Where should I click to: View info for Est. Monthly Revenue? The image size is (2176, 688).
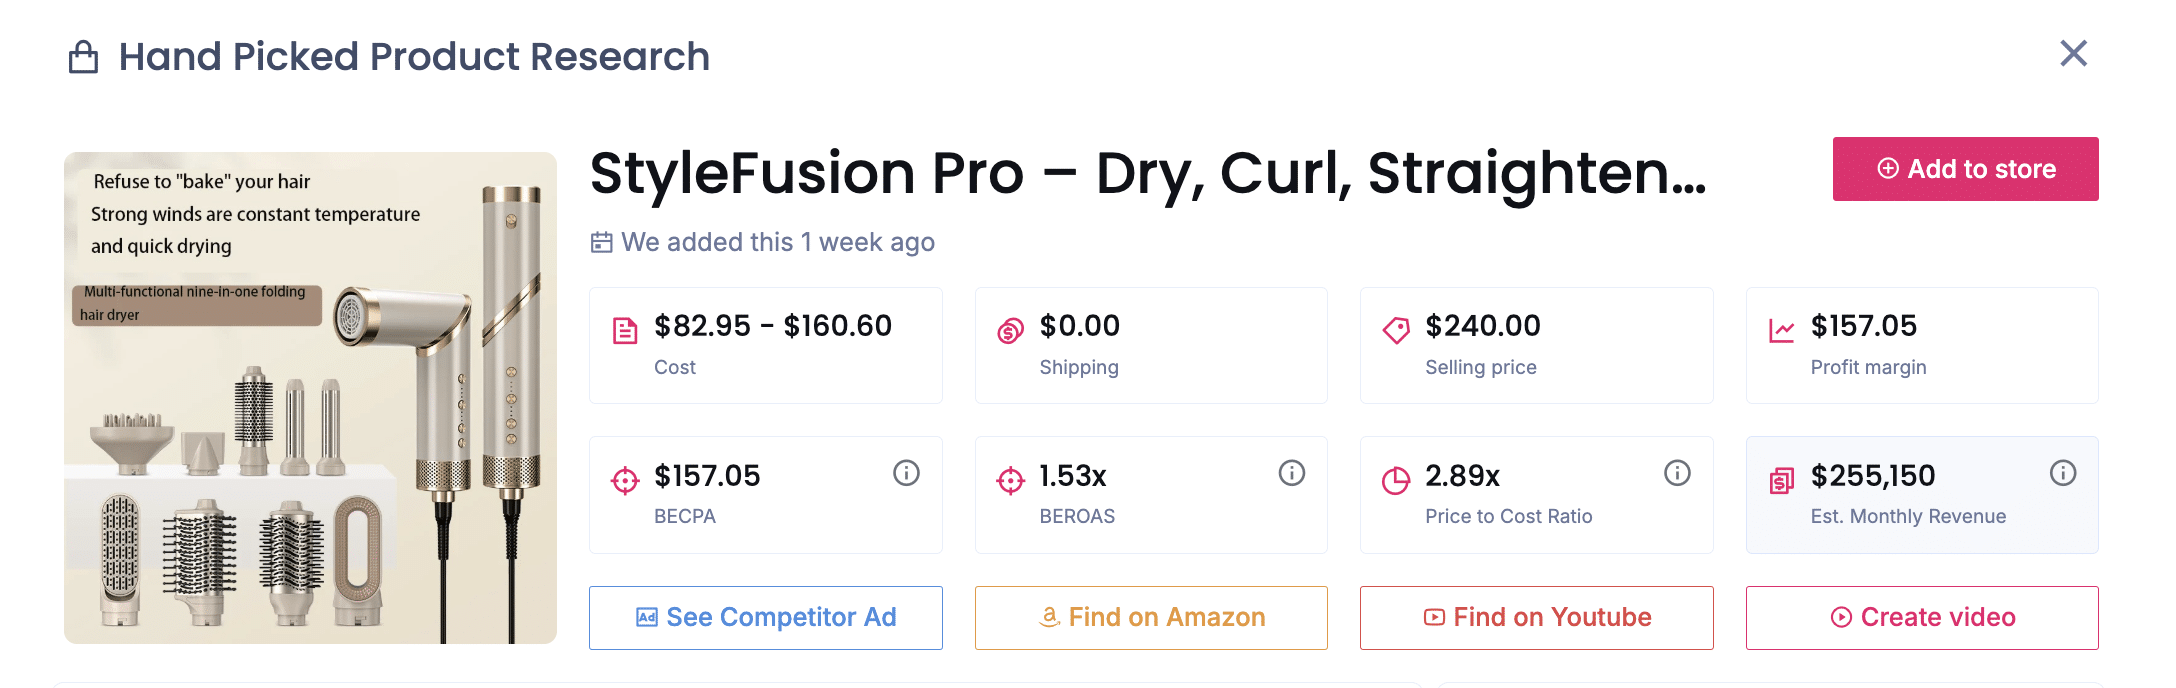coord(2062,473)
